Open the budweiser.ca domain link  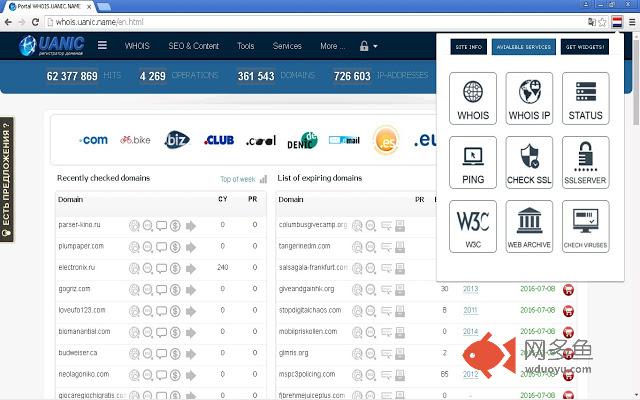(x=78, y=353)
